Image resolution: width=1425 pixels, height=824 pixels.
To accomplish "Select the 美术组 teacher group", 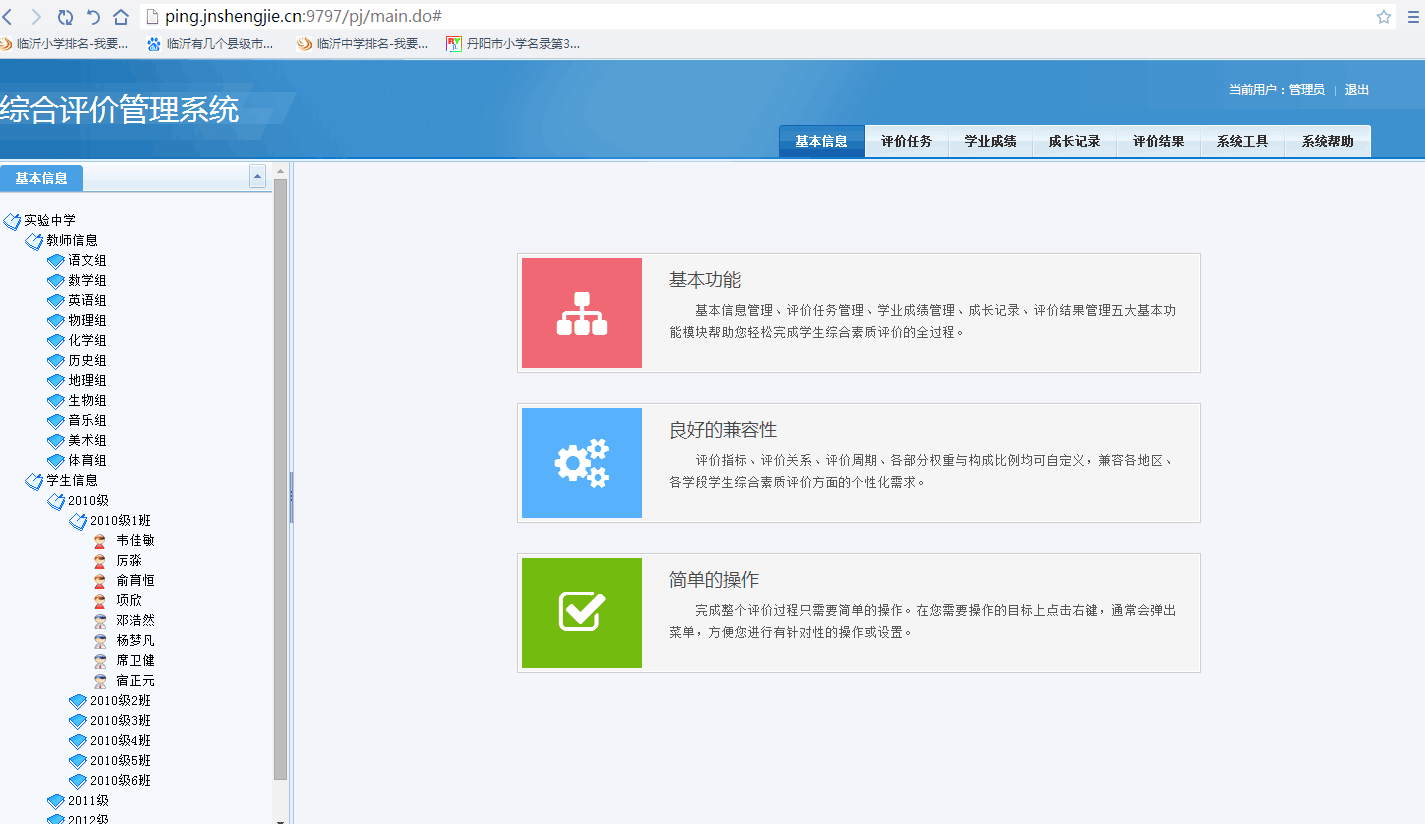I will coord(87,441).
